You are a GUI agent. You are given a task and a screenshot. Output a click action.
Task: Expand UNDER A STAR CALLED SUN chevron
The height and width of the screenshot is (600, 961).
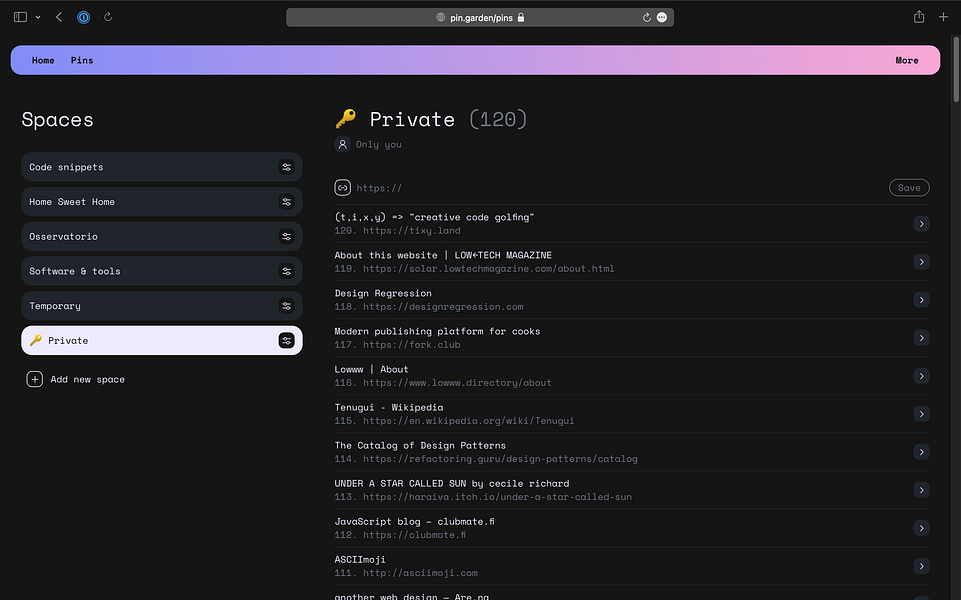[x=921, y=490]
